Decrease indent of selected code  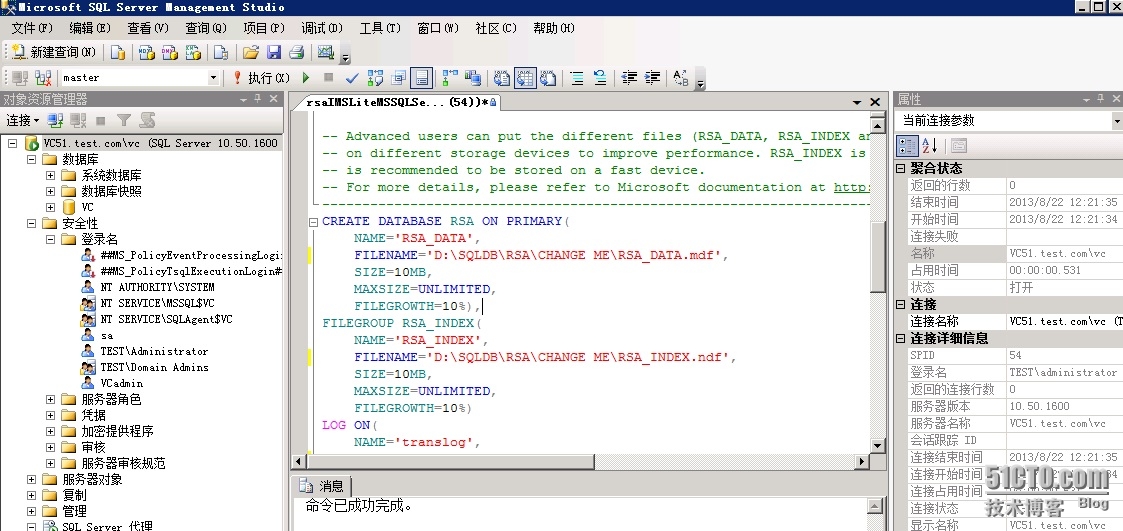pos(629,77)
